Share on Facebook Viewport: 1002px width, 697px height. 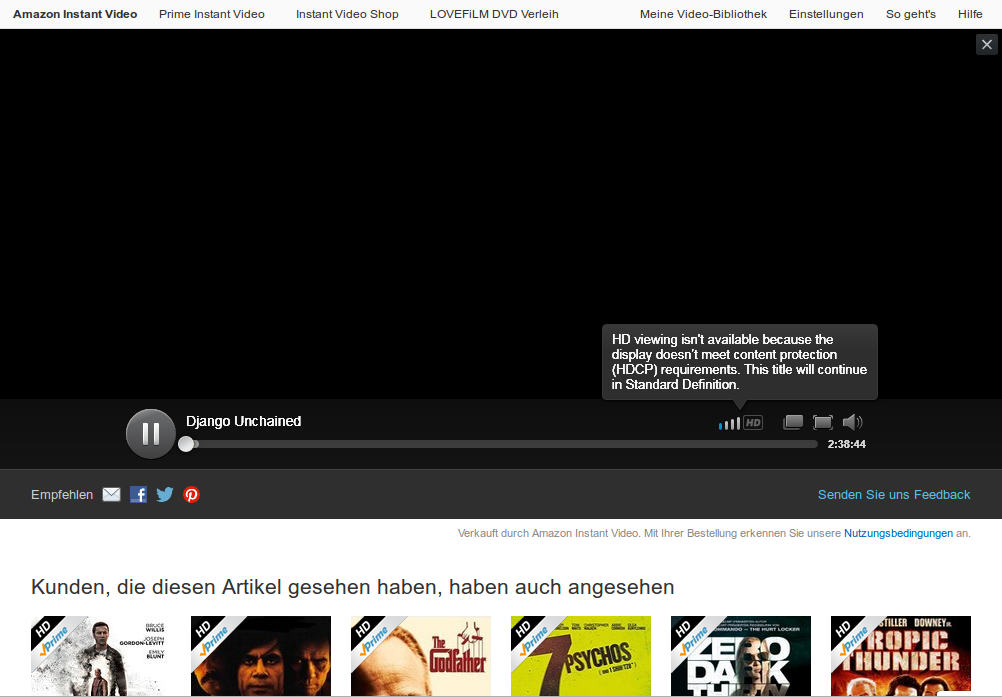pyautogui.click(x=138, y=494)
